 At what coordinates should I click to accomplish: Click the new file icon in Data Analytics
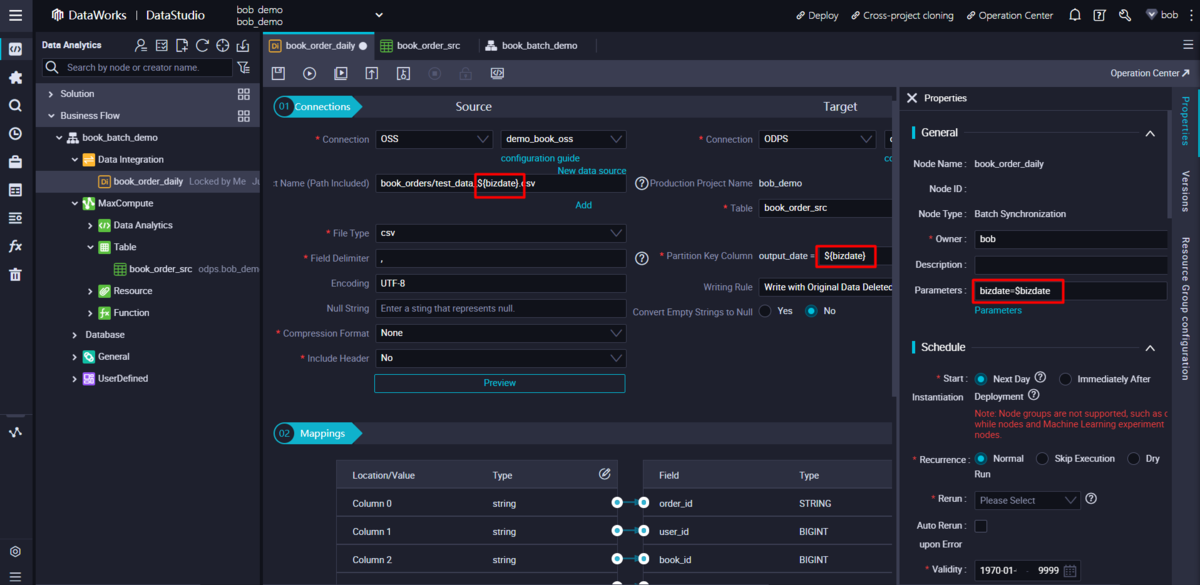click(x=182, y=45)
